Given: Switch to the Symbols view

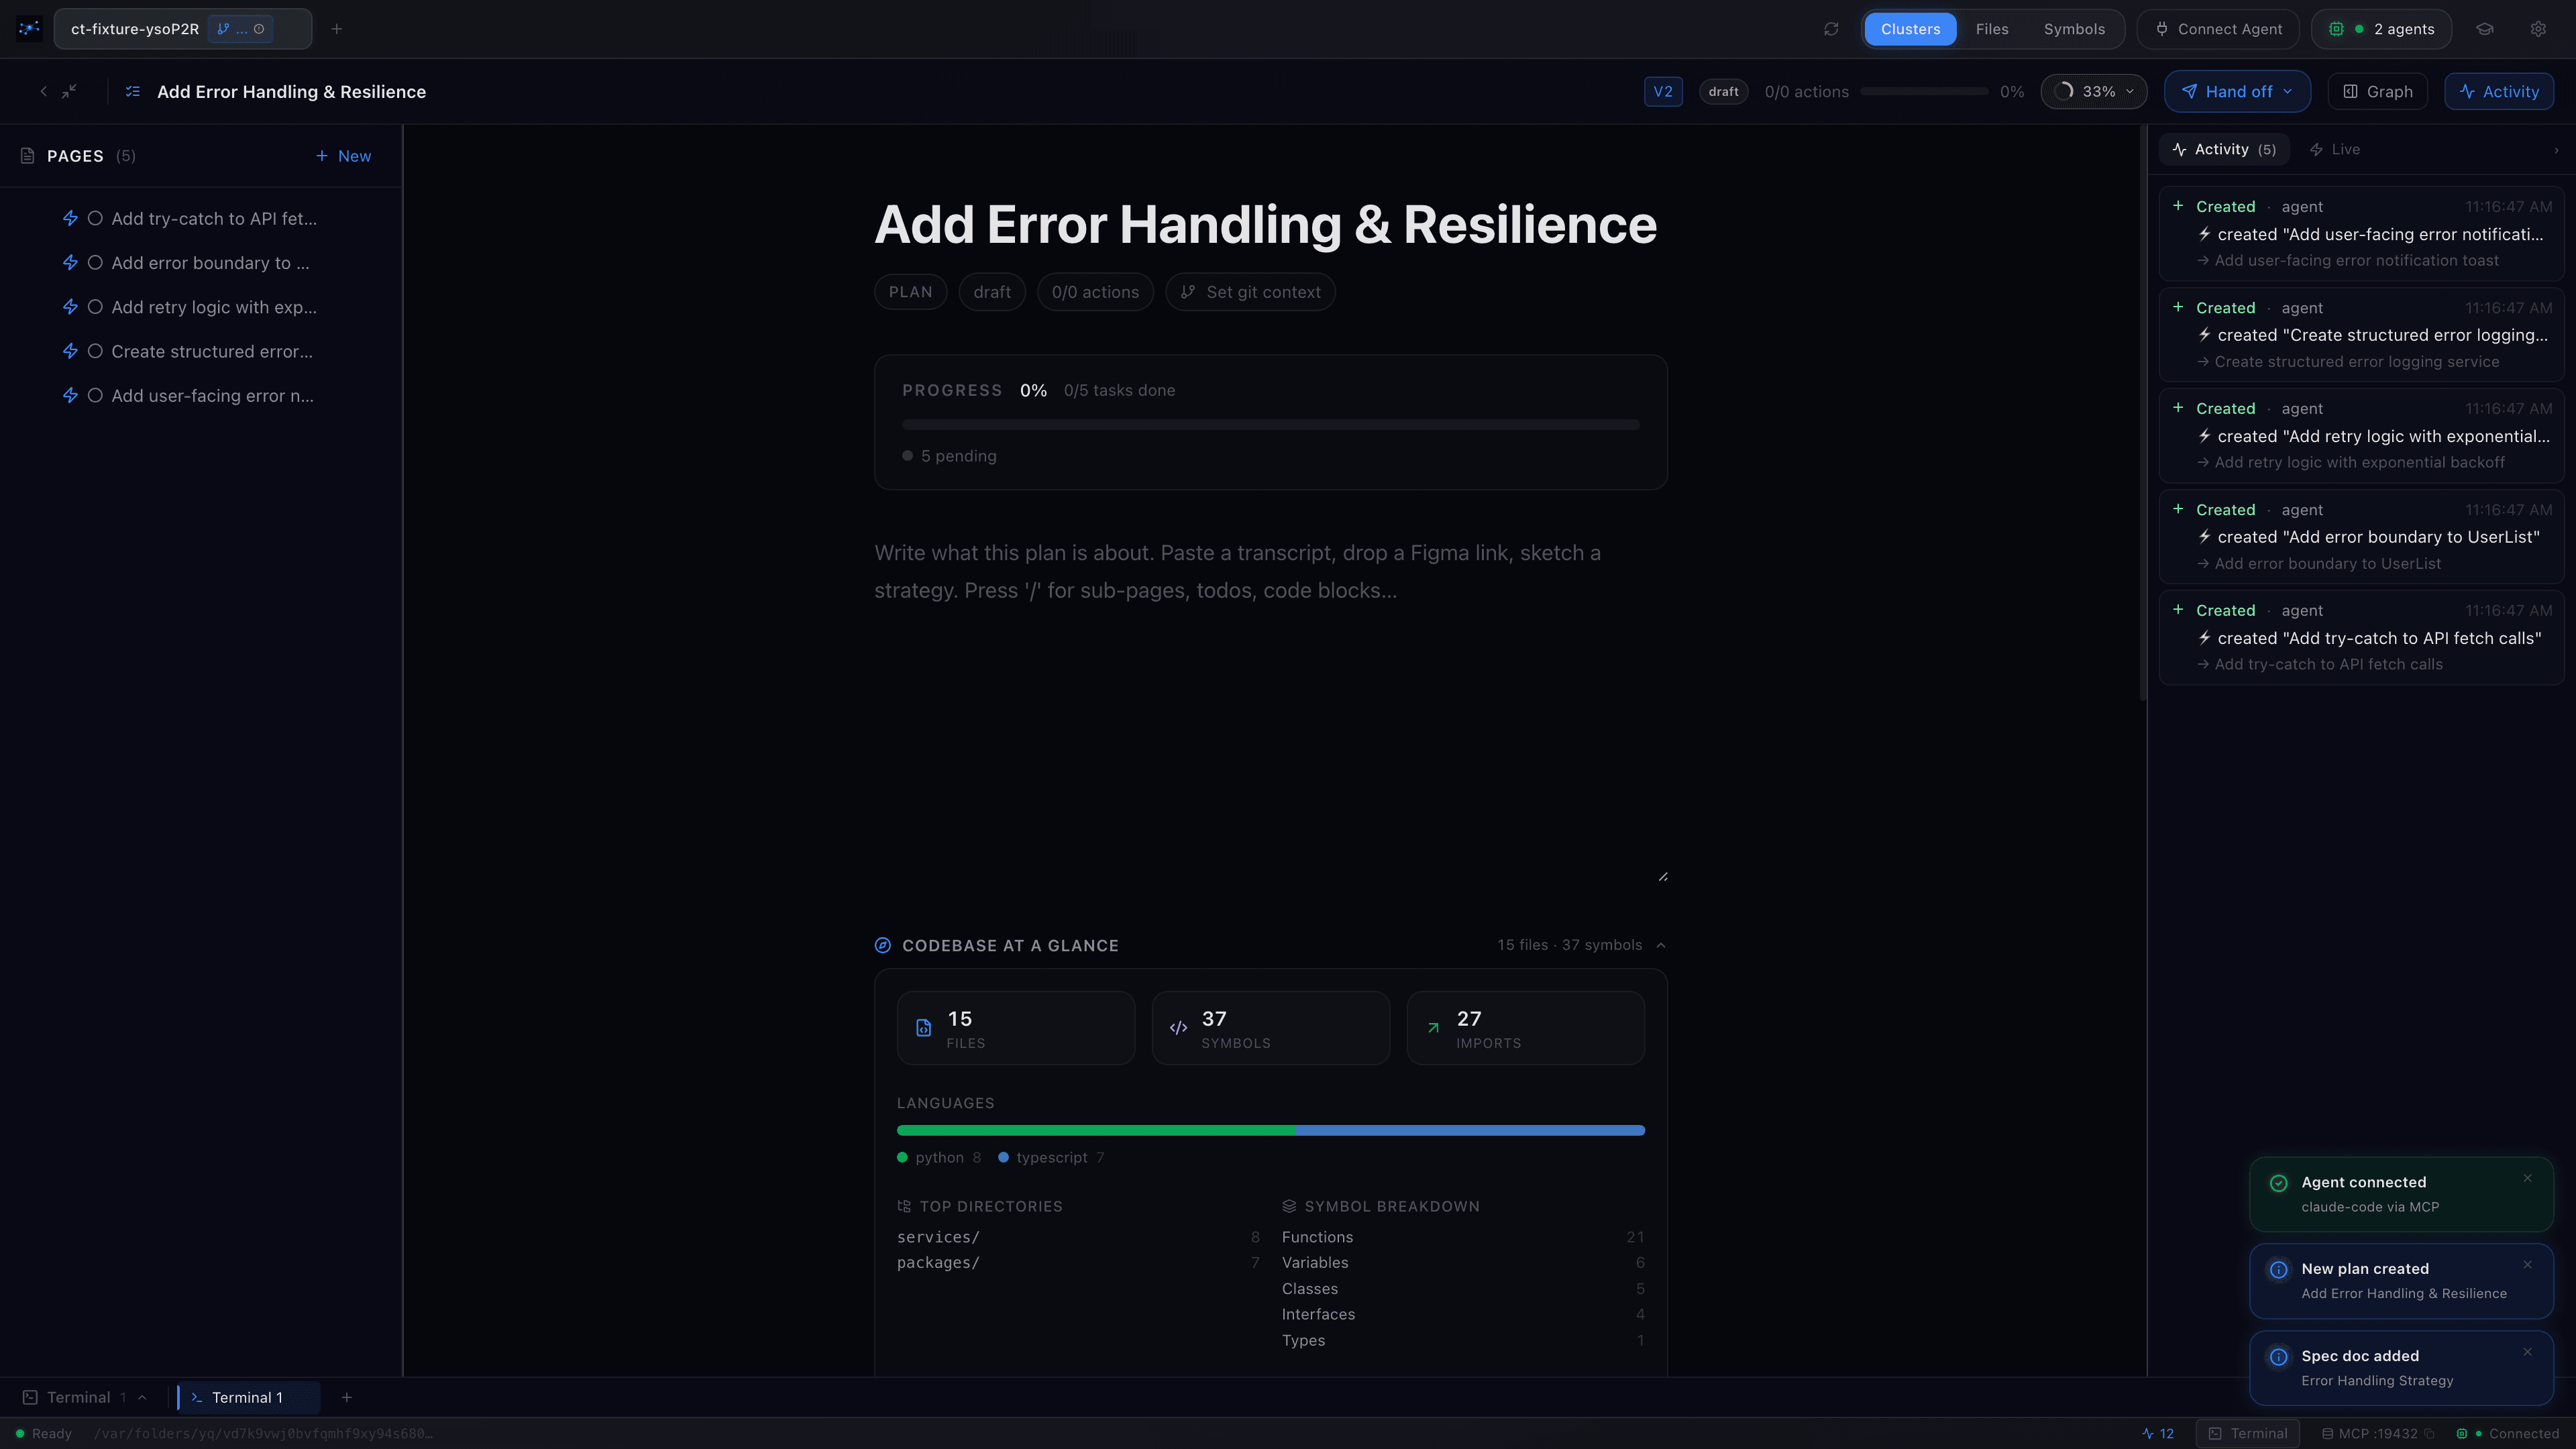Looking at the screenshot, I should coord(2074,29).
